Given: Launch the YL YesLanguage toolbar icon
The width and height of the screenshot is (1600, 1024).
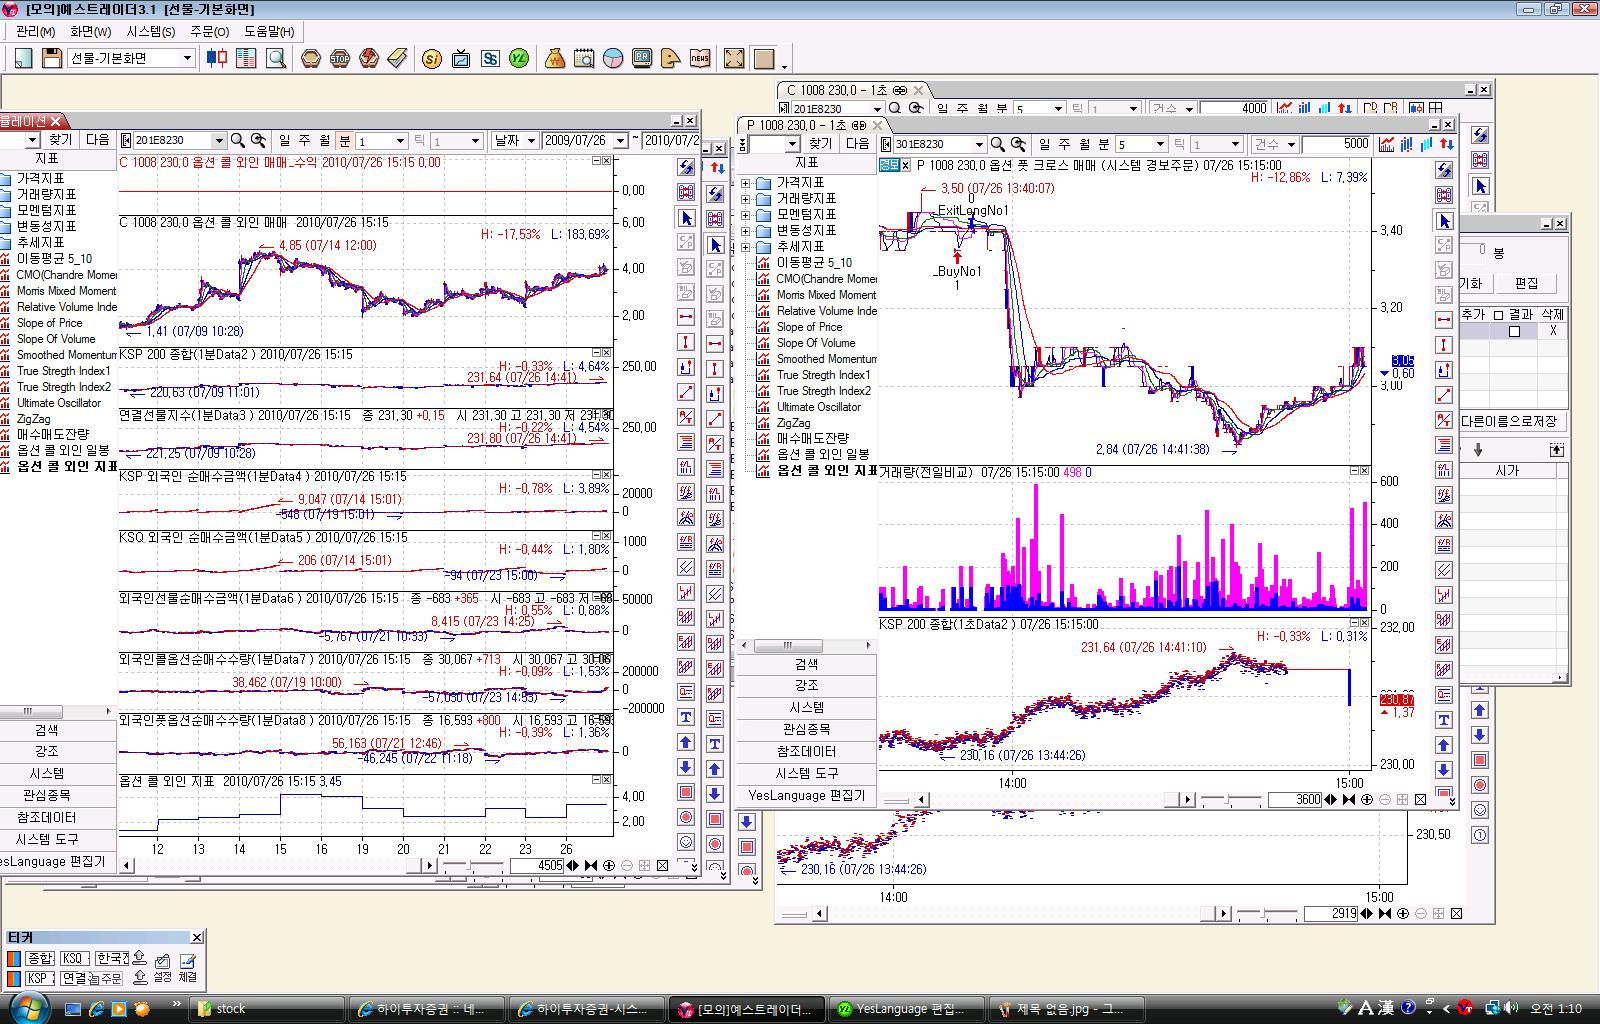Looking at the screenshot, I should click(x=519, y=58).
